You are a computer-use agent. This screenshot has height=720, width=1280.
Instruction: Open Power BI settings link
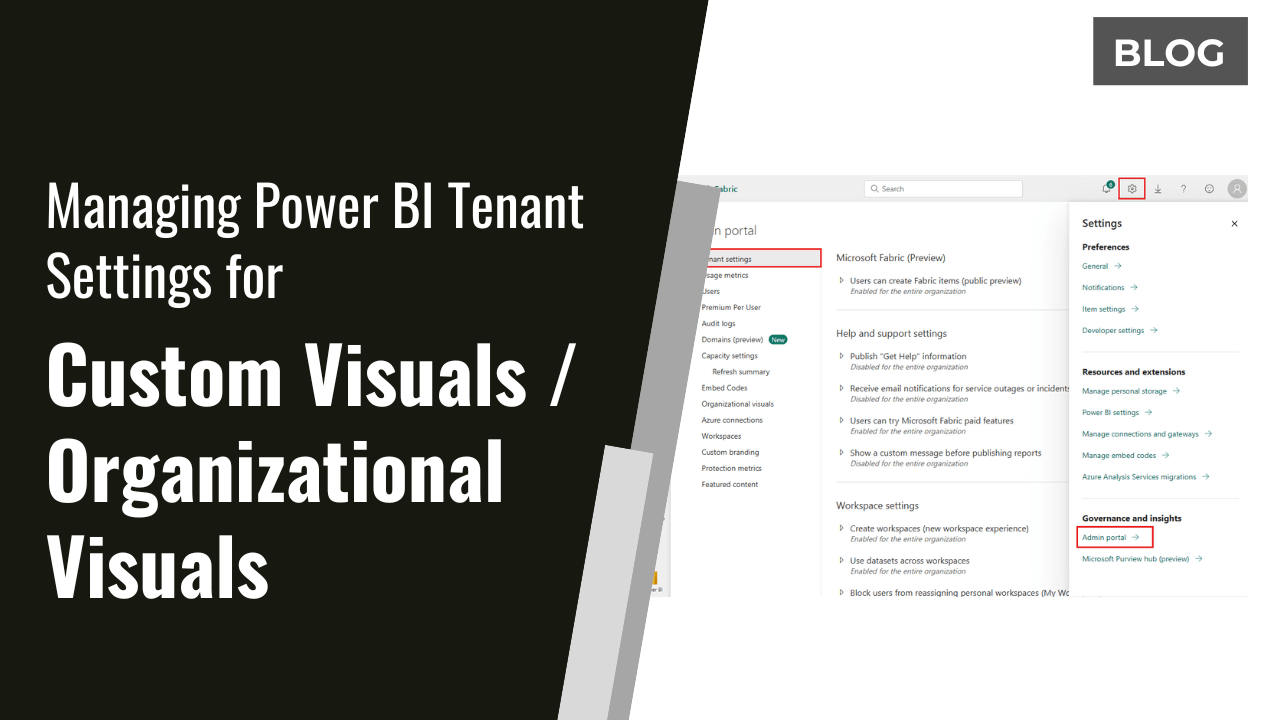point(1117,412)
